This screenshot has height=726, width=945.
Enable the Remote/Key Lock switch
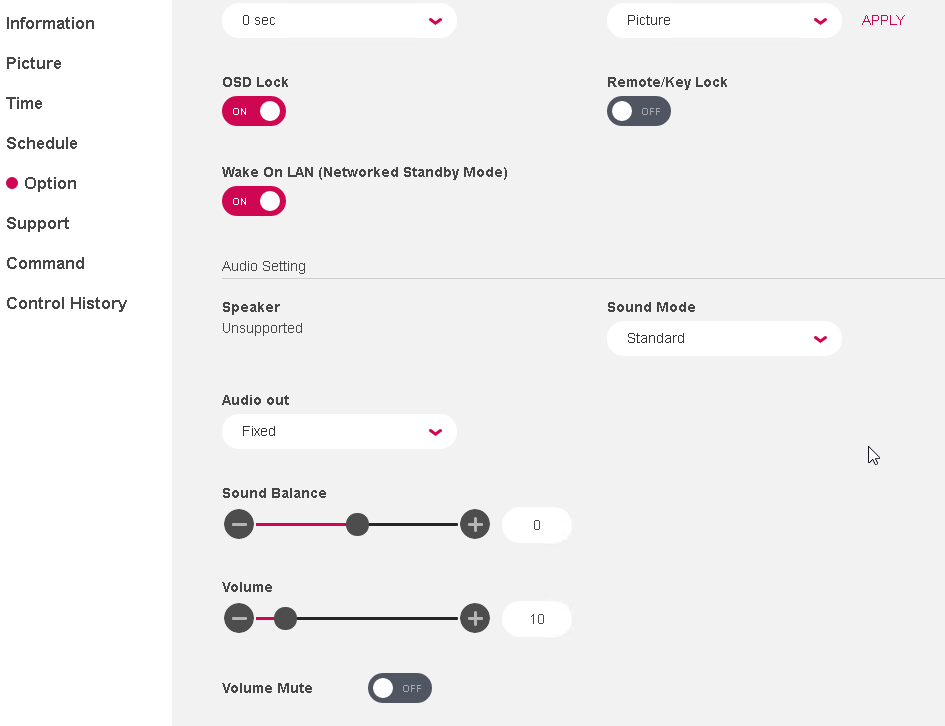[638, 111]
